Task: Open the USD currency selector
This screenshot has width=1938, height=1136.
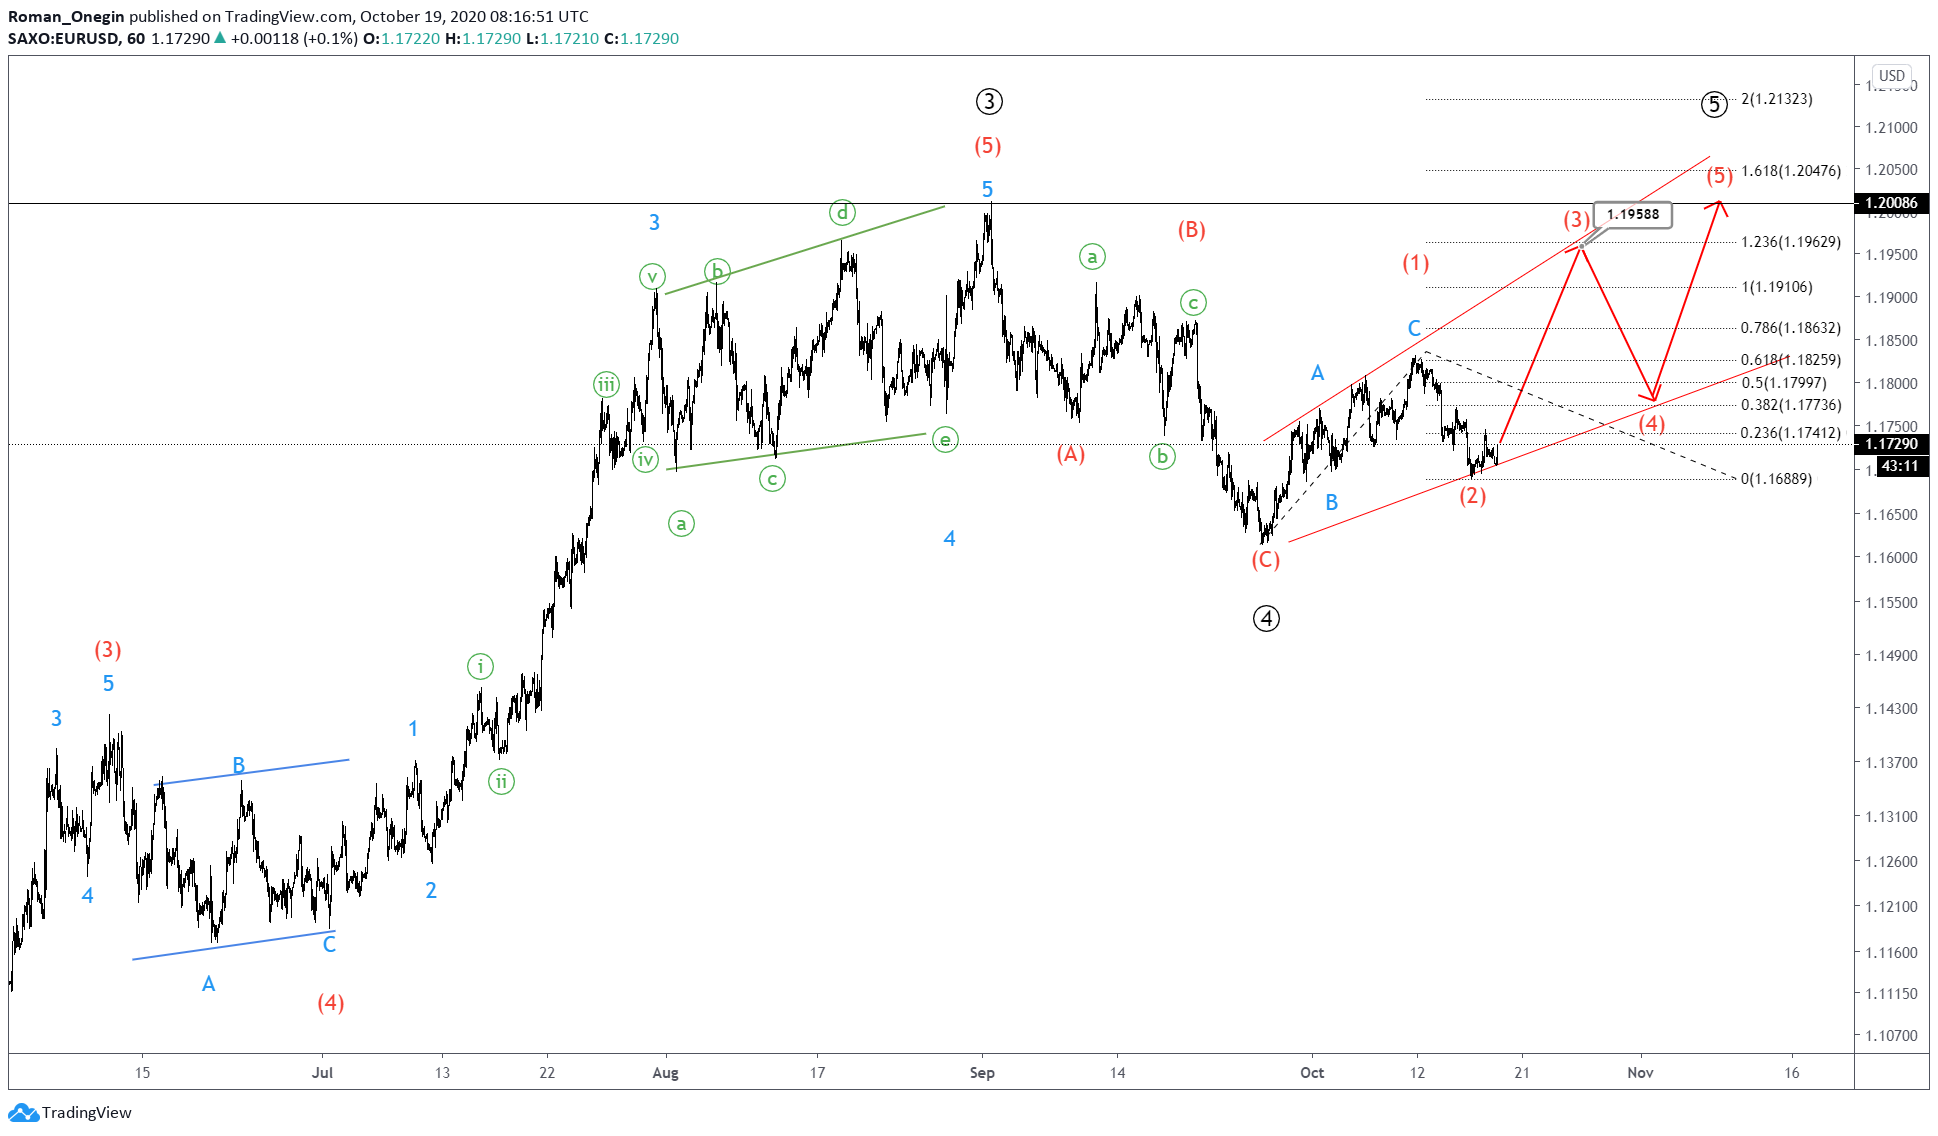Action: click(1891, 76)
